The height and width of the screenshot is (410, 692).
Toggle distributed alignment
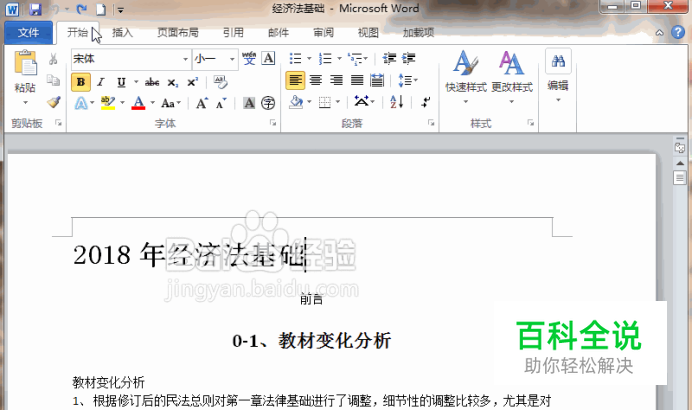click(x=377, y=80)
